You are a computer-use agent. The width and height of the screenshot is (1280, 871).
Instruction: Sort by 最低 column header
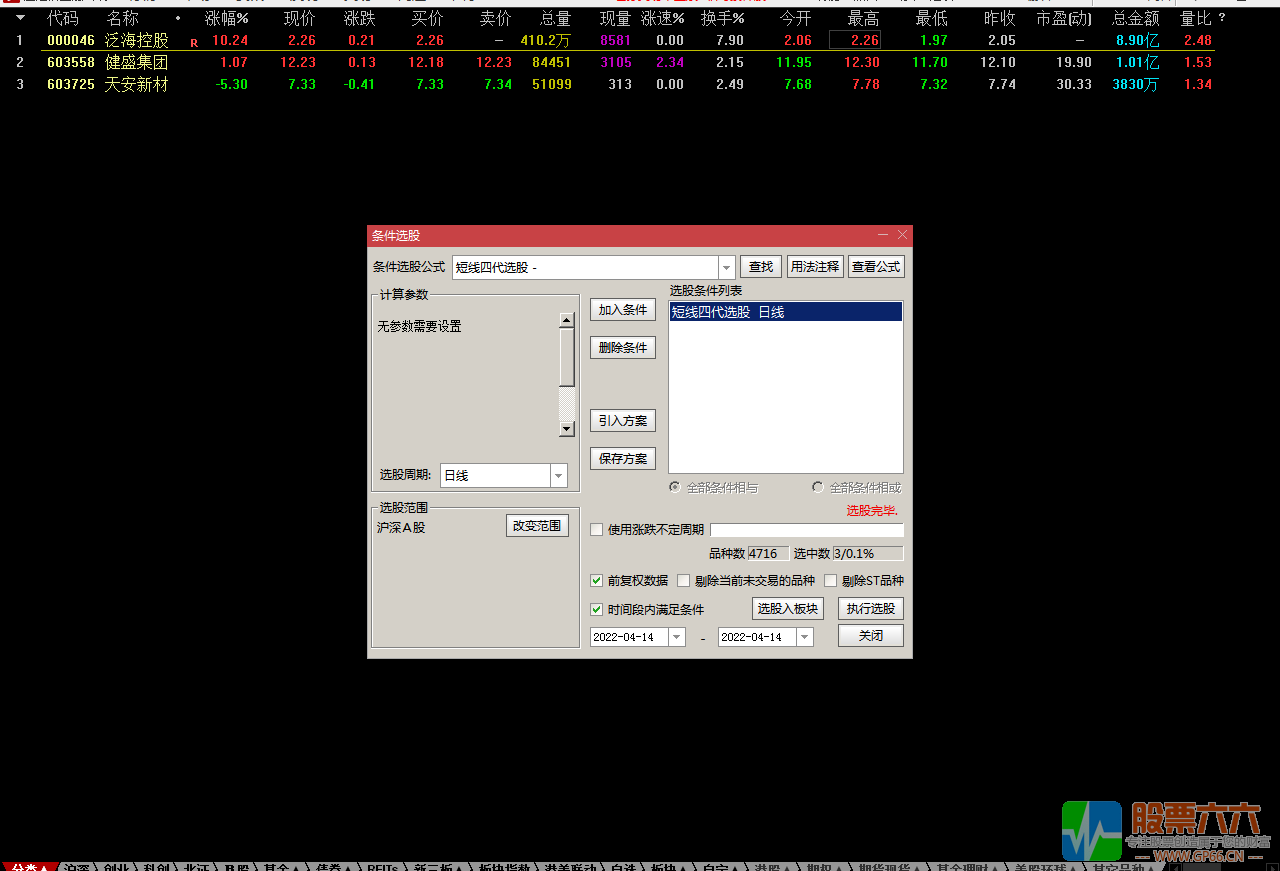pos(932,18)
